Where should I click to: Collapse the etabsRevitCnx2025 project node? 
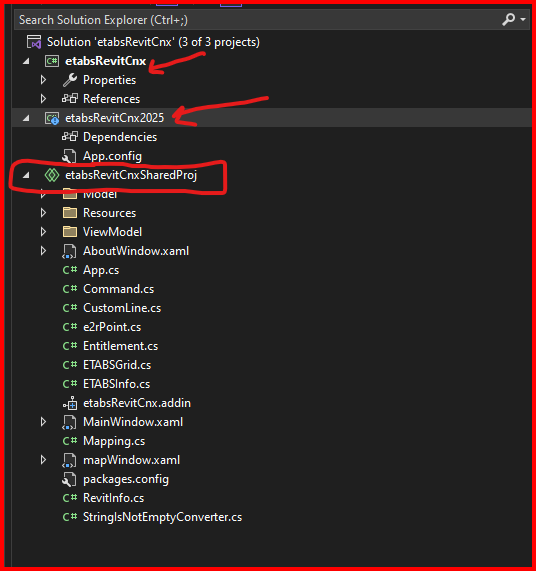[26, 118]
